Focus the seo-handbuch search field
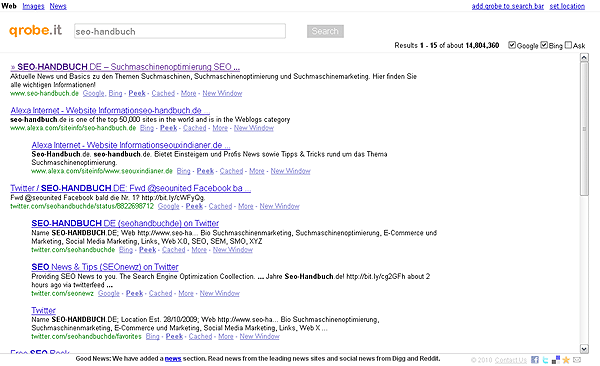Screen dimensions: 600x366 point(180,31)
